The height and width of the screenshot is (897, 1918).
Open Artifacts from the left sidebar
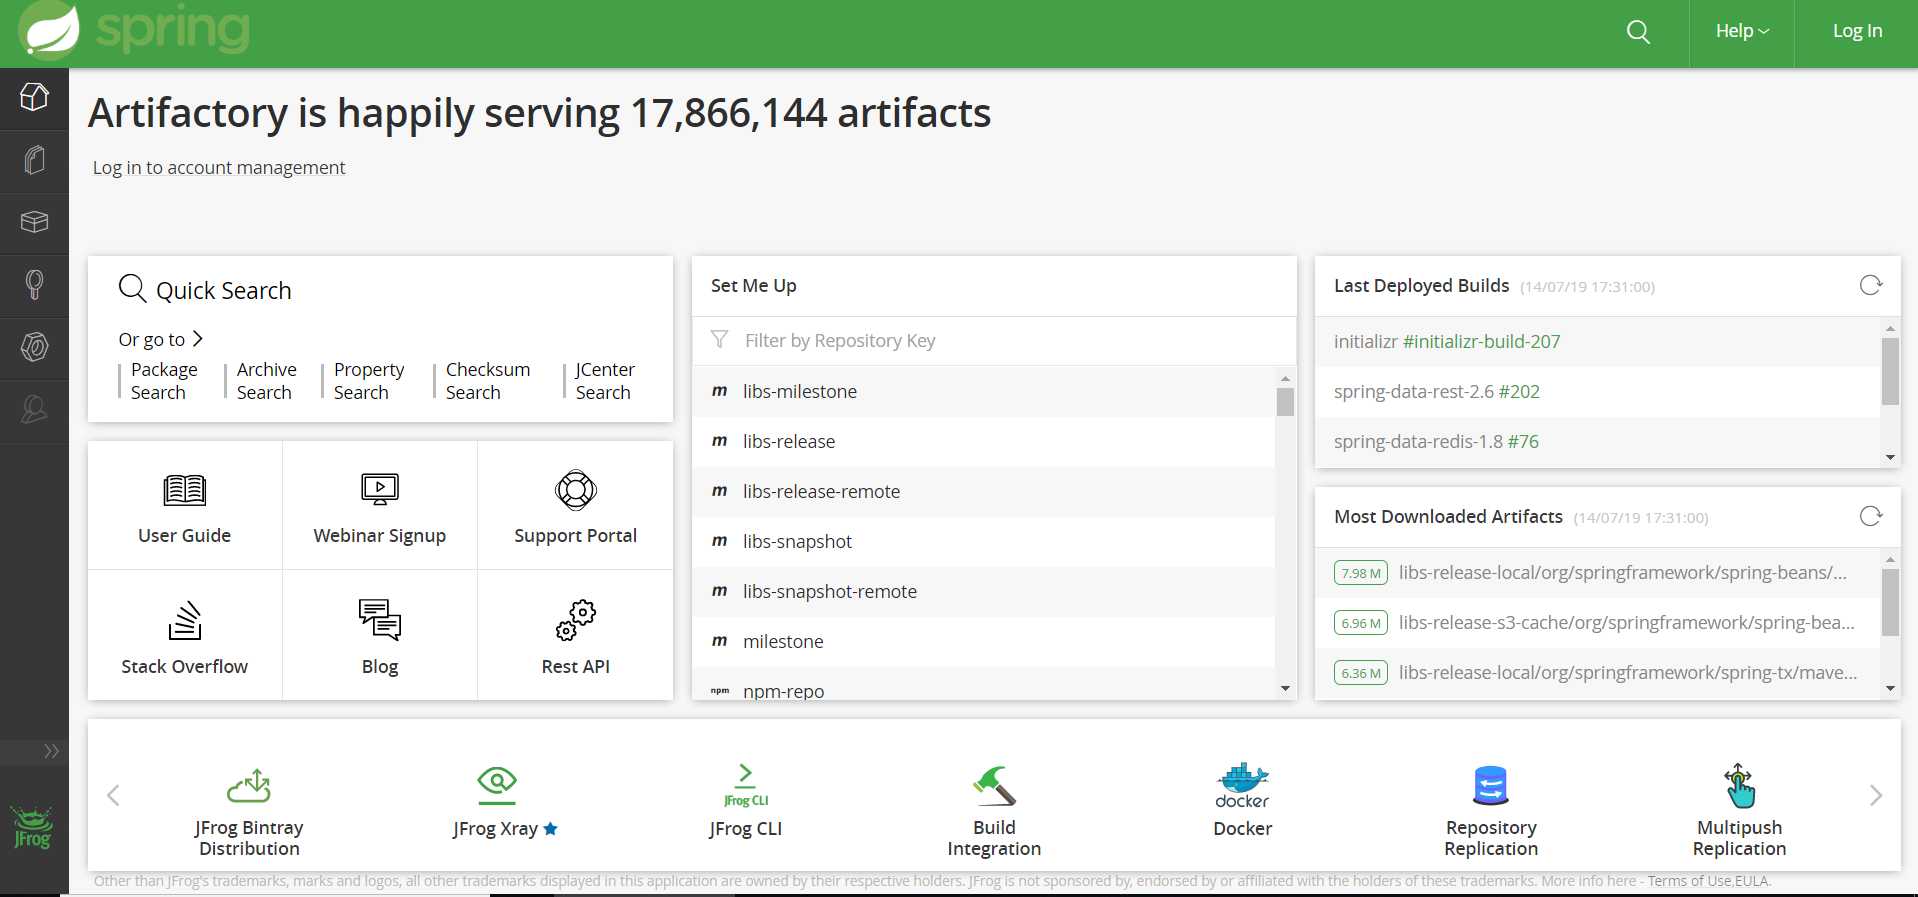click(34, 160)
